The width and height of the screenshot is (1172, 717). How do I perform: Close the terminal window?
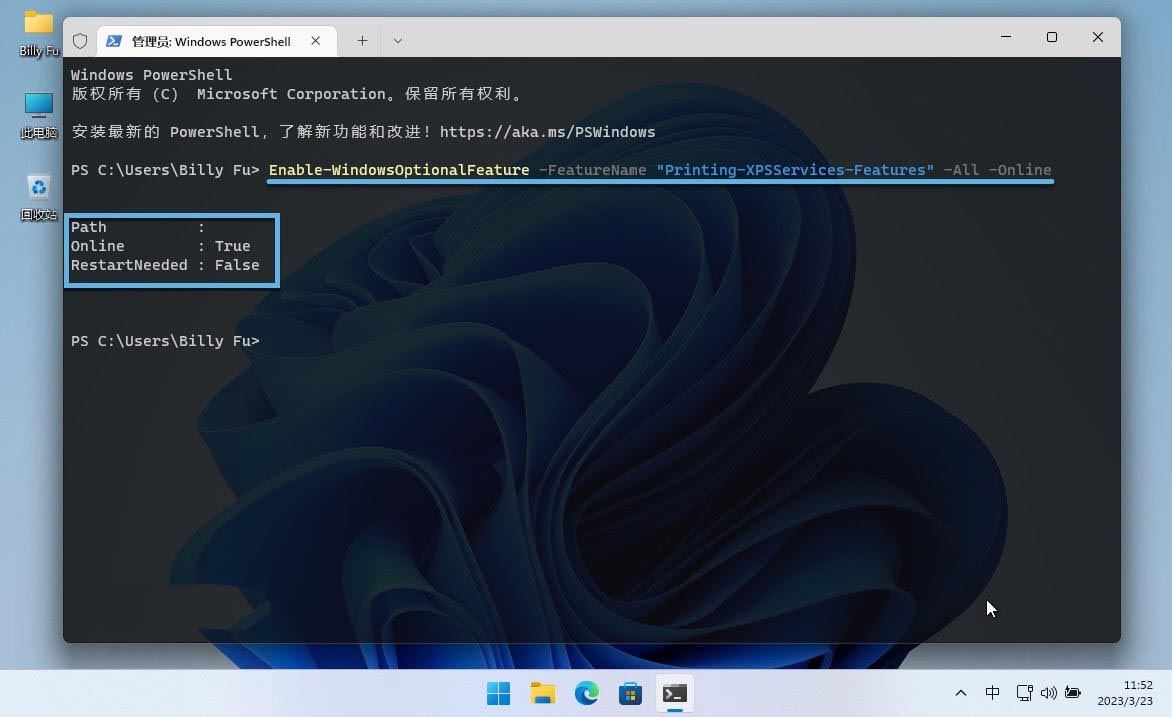1097,37
